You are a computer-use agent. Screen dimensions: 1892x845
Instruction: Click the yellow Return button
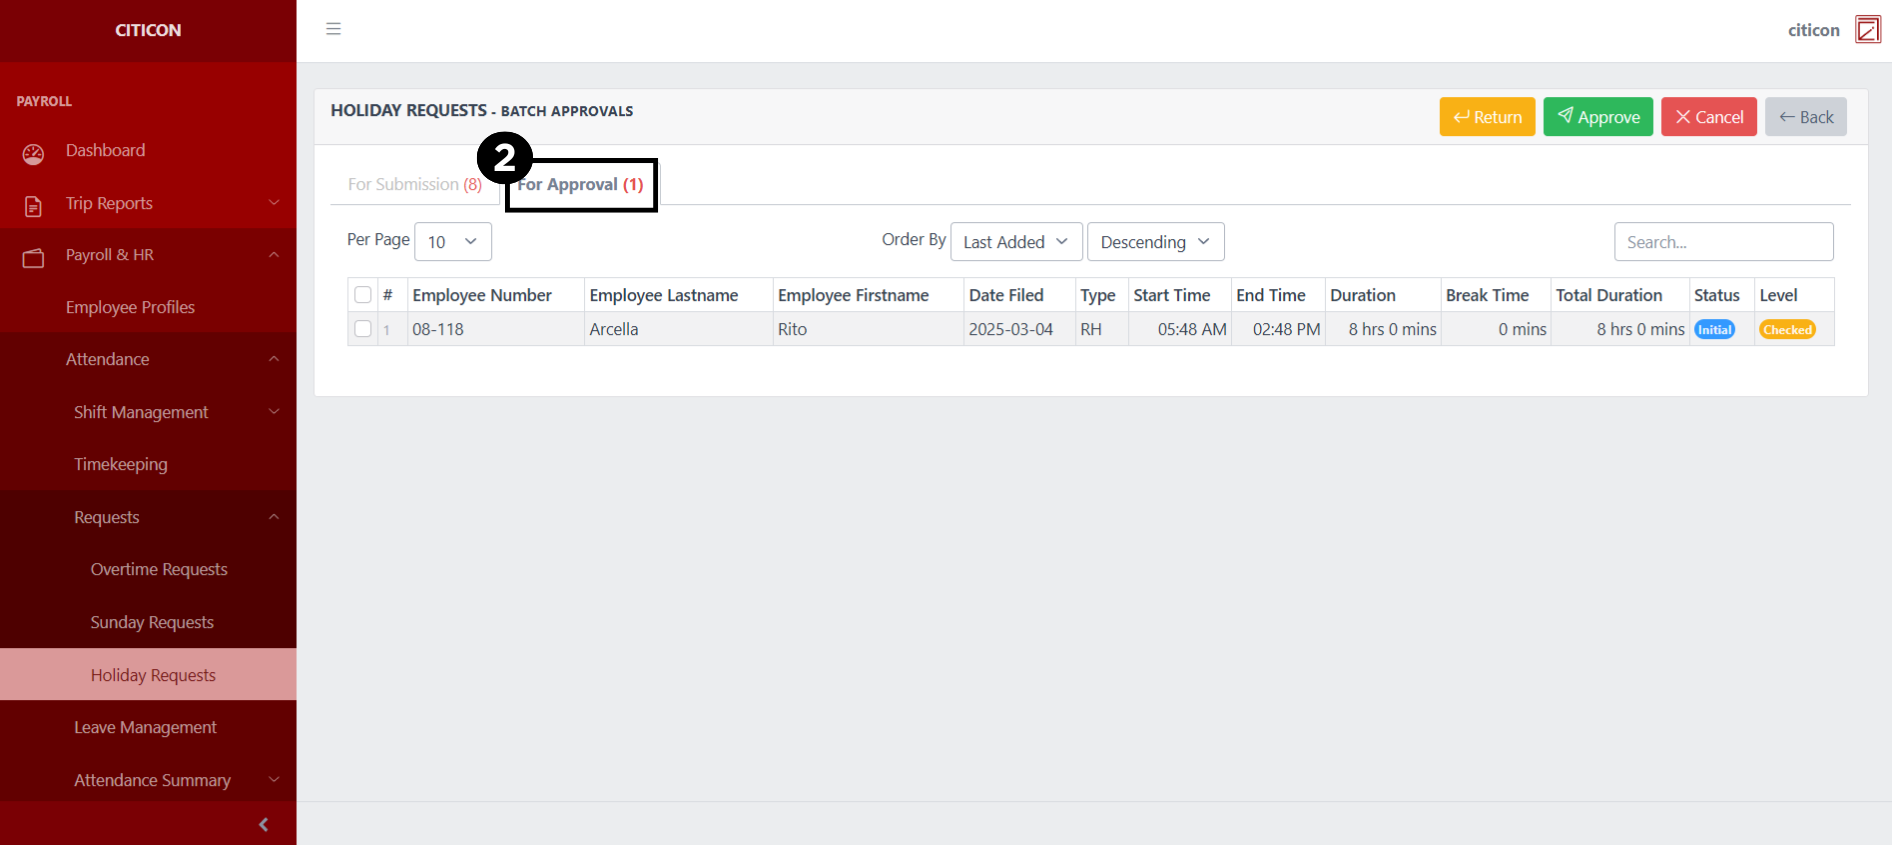(x=1486, y=117)
